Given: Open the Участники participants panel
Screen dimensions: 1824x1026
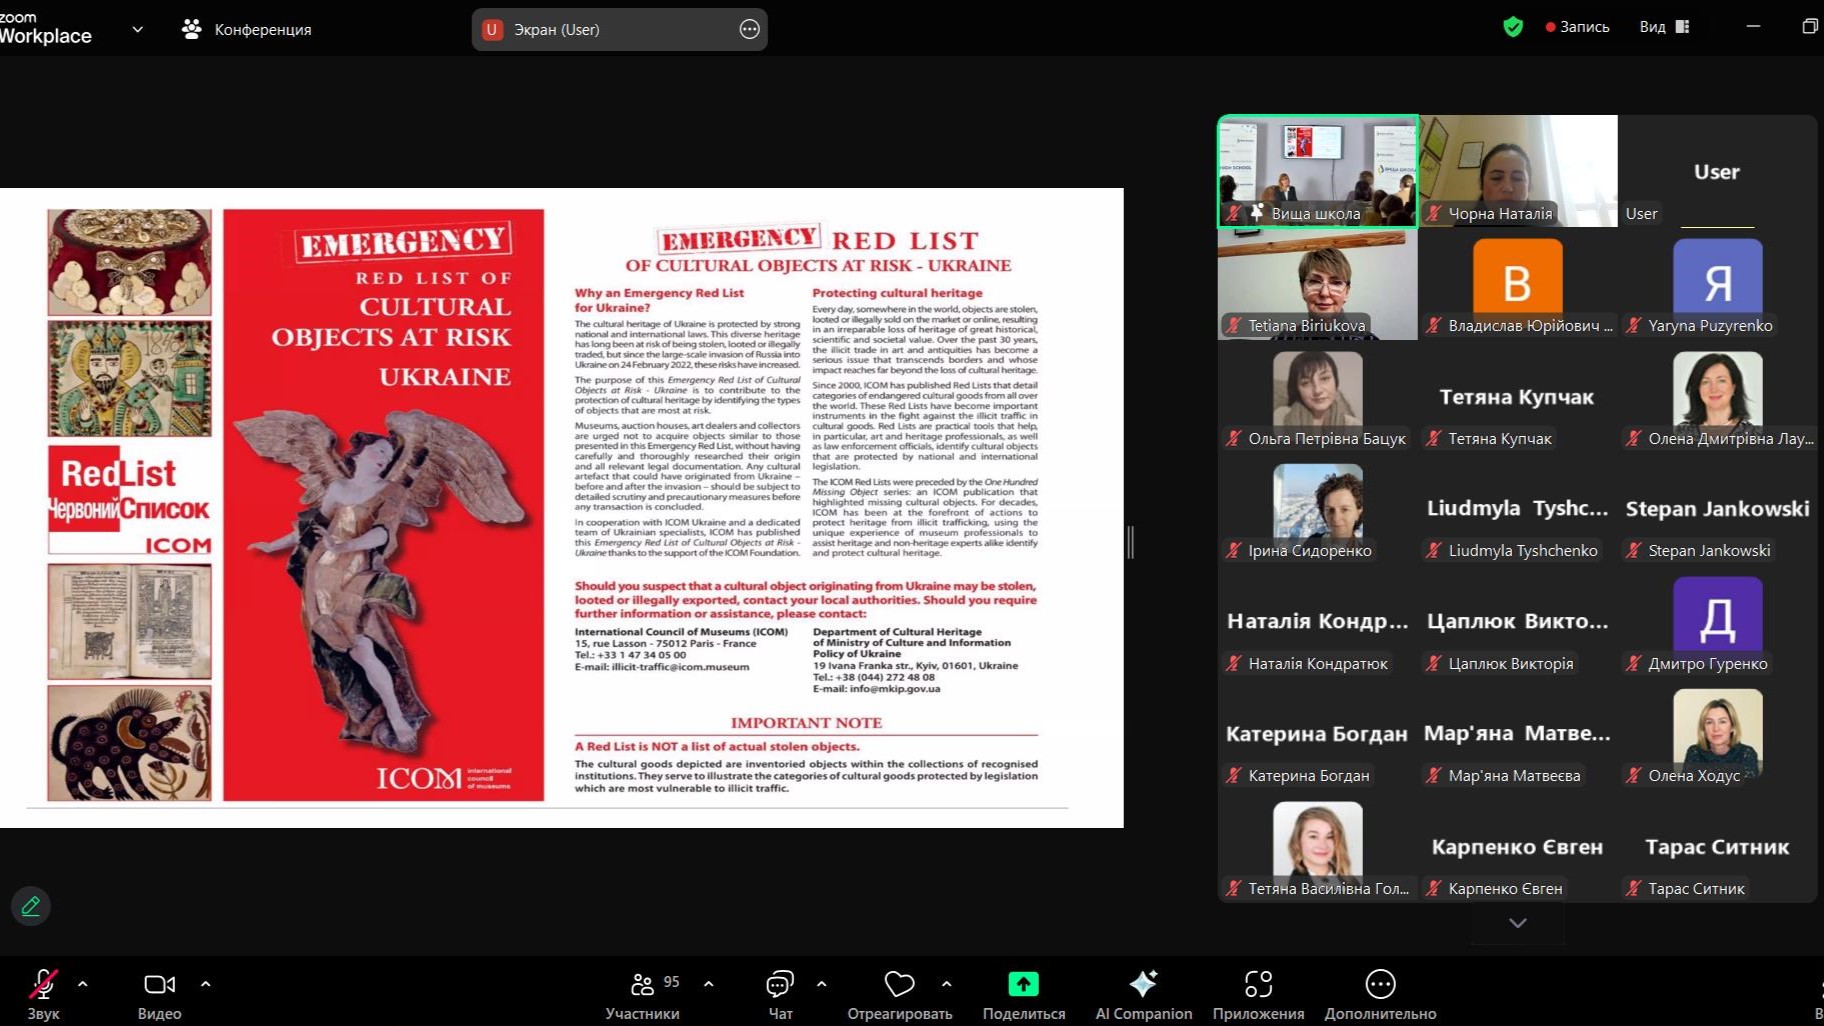Looking at the screenshot, I should (x=642, y=985).
